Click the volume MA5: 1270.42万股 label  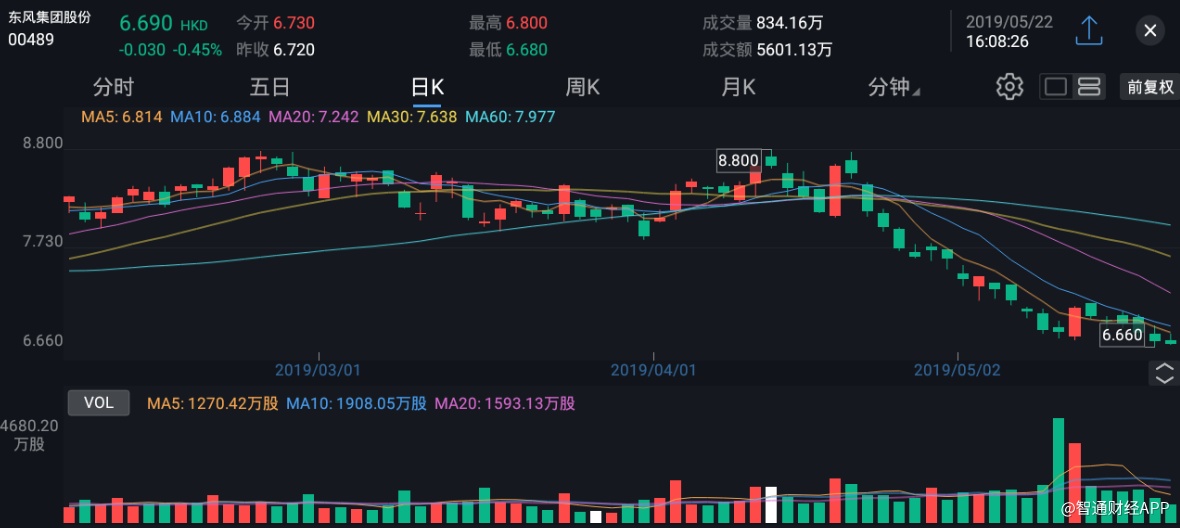212,404
